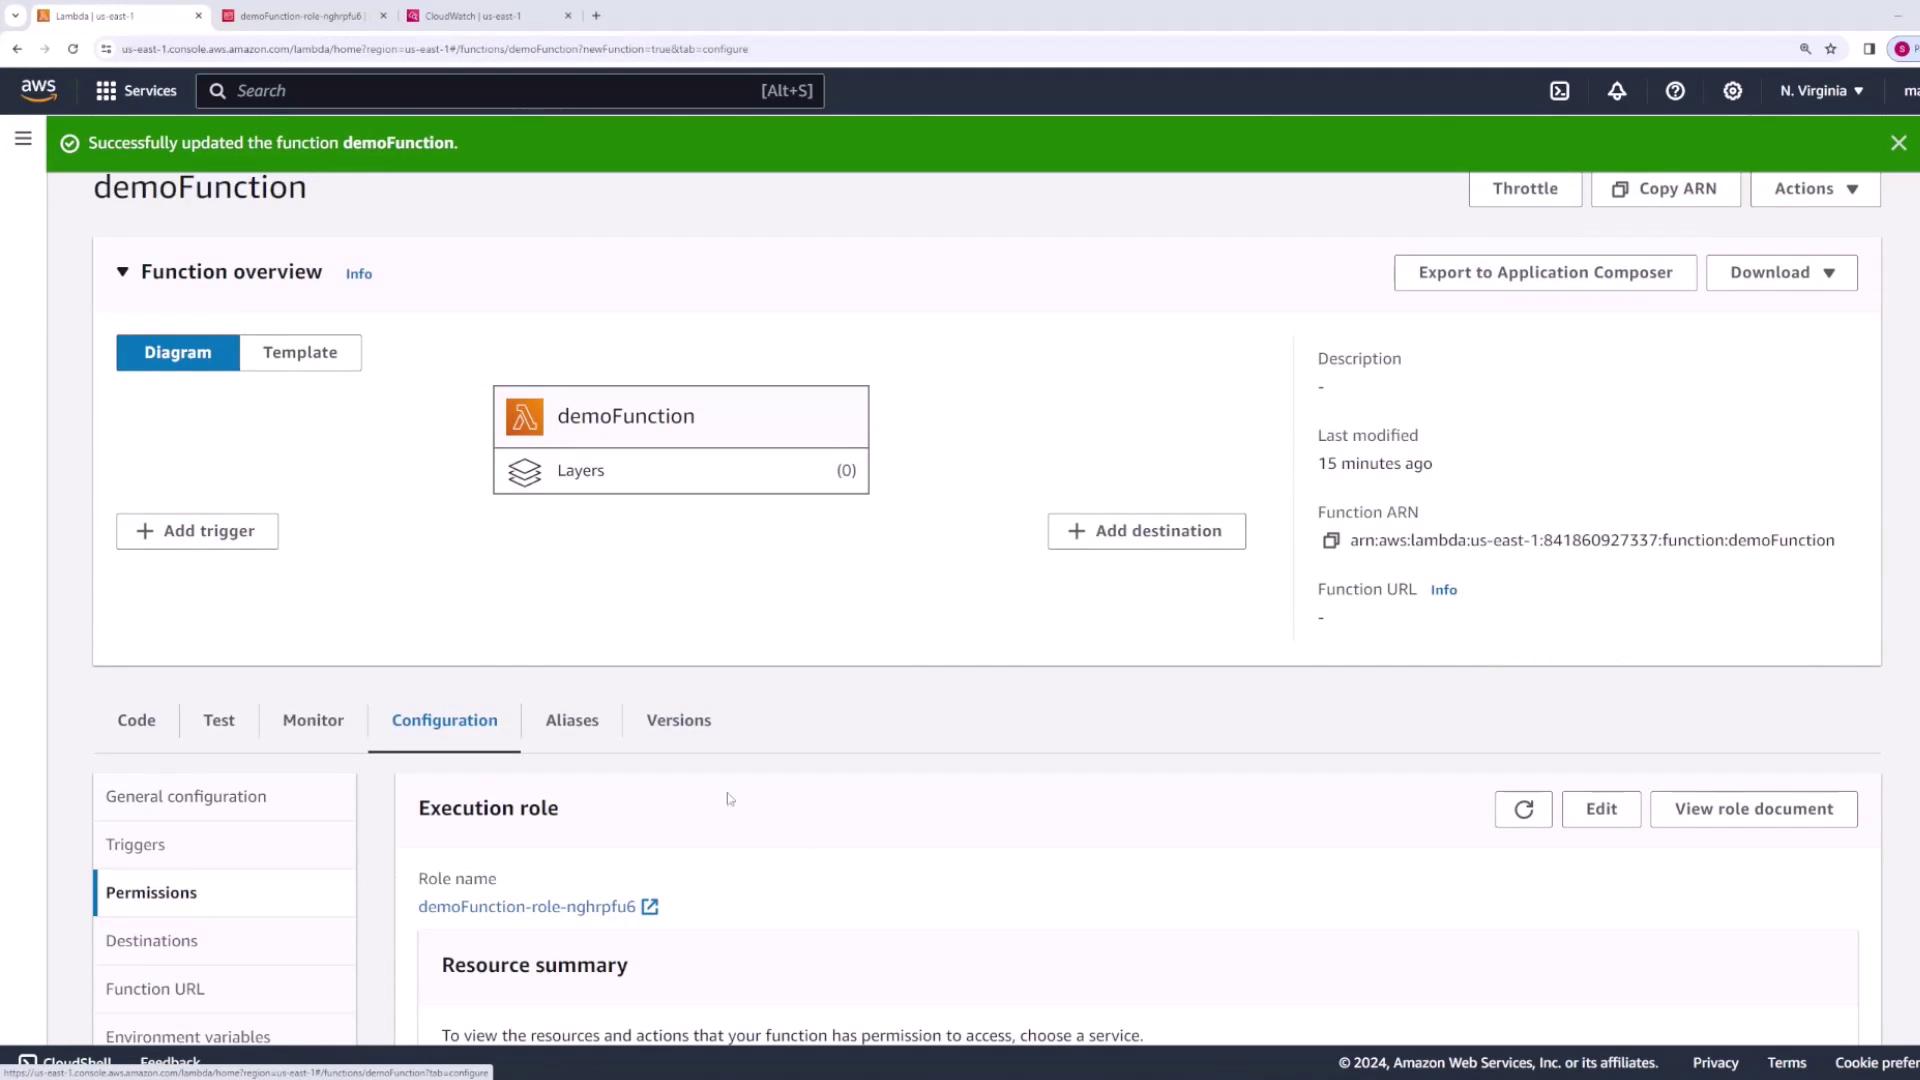Switch to the Monitor tab
This screenshot has height=1080, width=1920.
pos(313,720)
